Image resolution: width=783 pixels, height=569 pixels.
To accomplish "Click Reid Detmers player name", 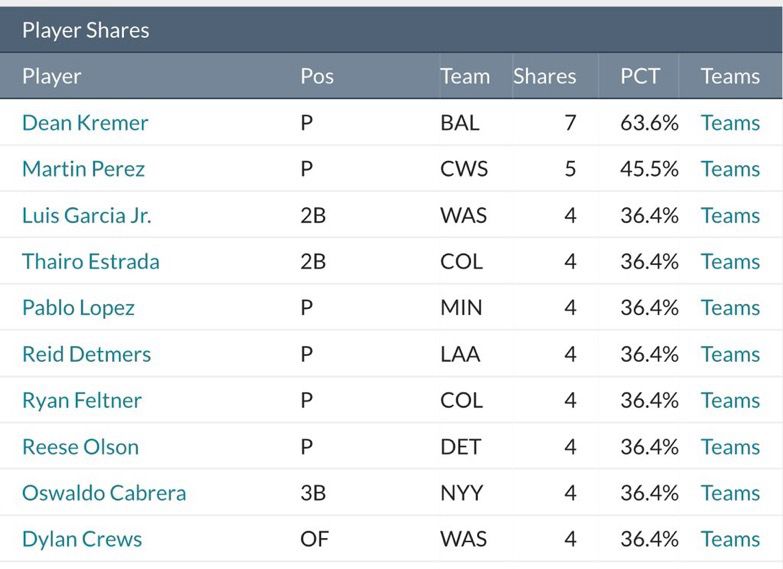I will coord(86,354).
